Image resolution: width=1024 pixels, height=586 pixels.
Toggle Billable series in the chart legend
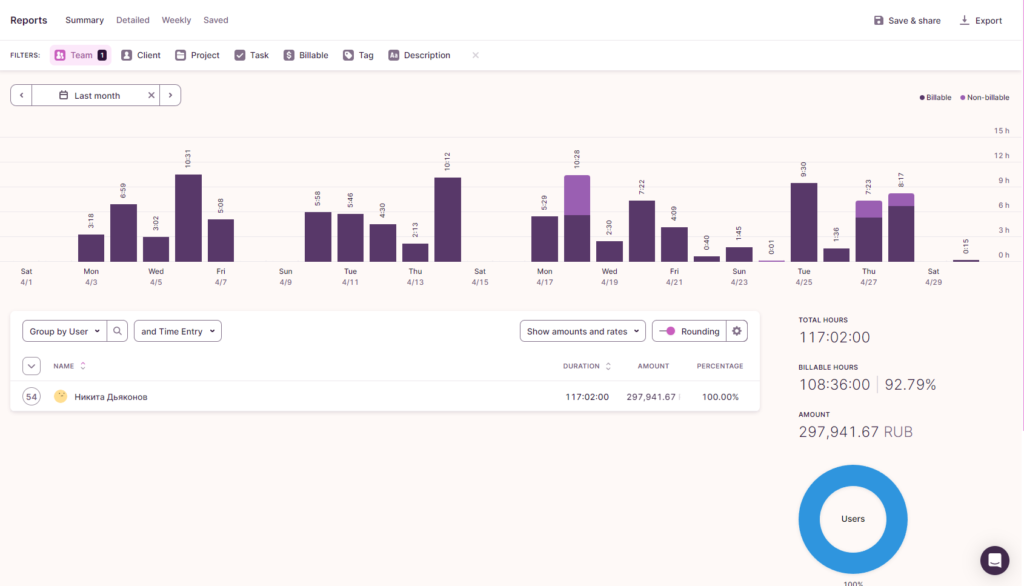pyautogui.click(x=936, y=98)
